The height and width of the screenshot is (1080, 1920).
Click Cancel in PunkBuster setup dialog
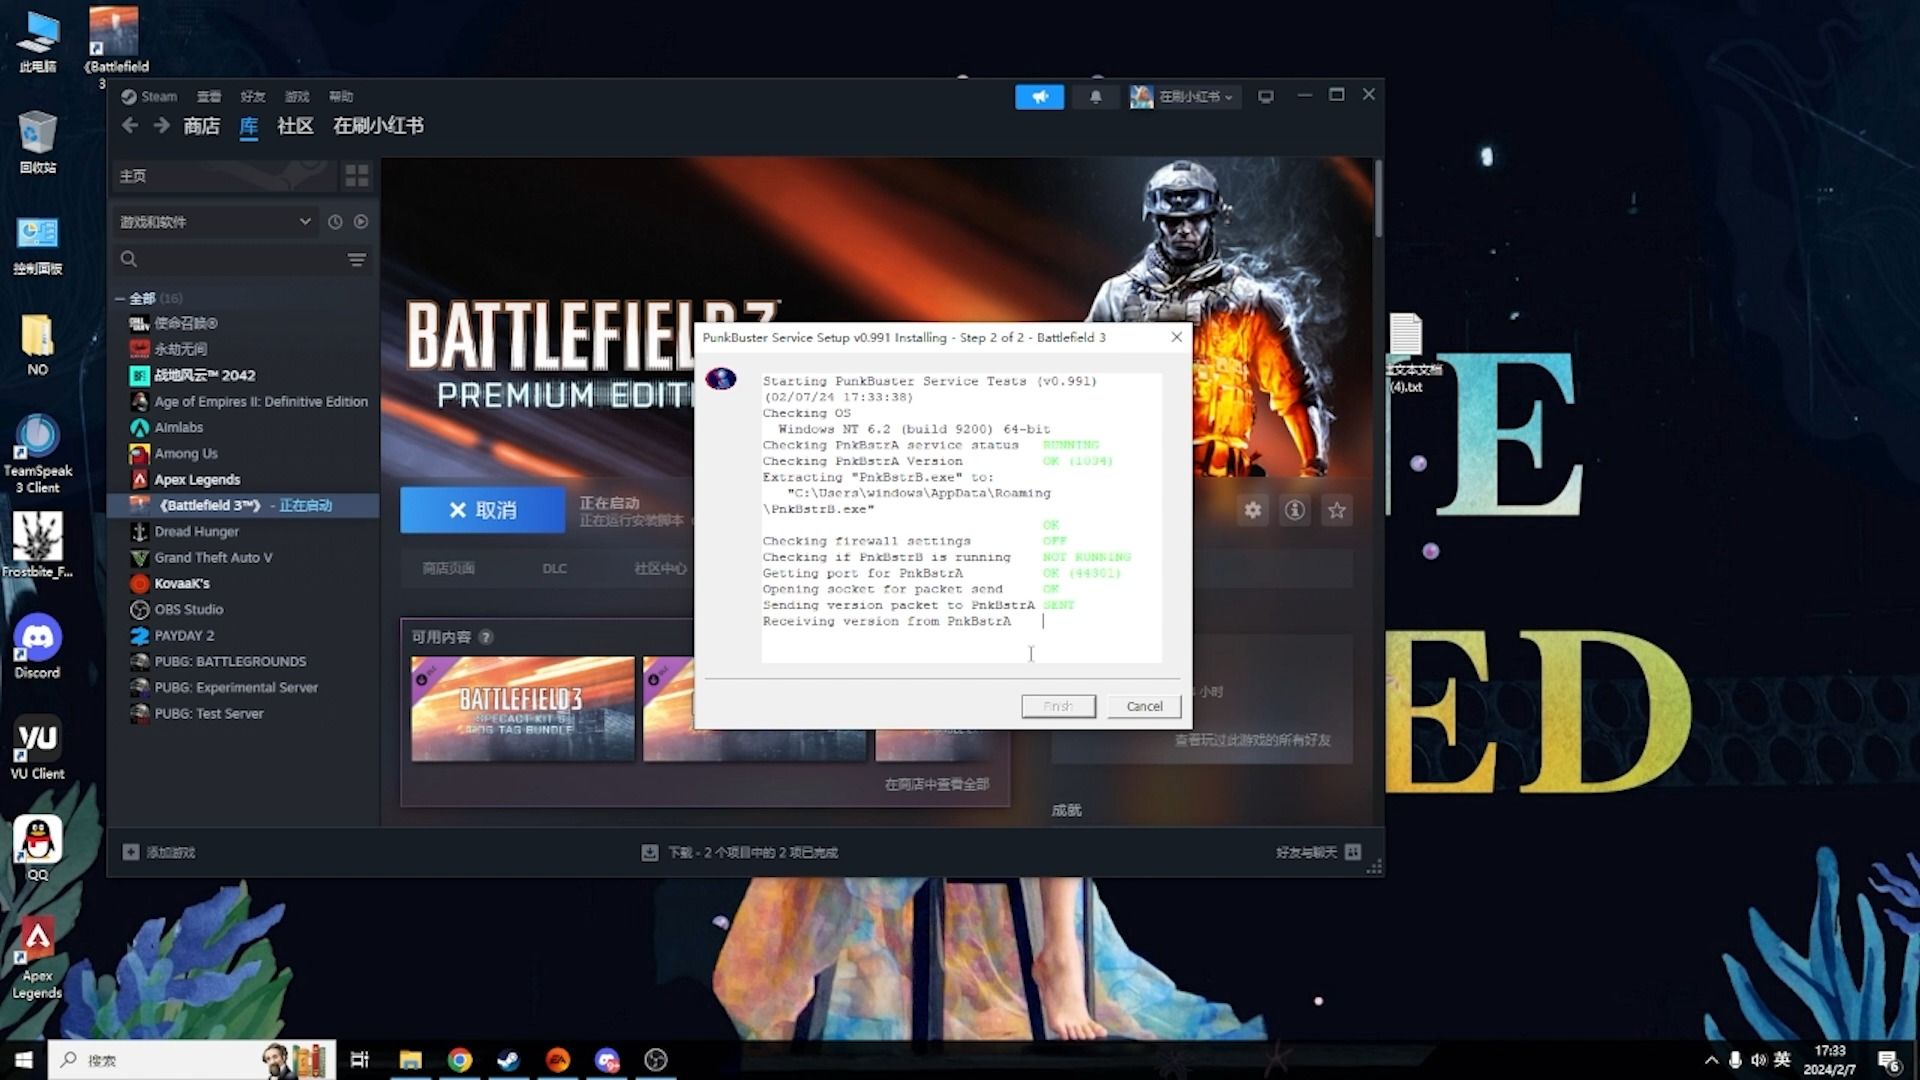tap(1144, 707)
